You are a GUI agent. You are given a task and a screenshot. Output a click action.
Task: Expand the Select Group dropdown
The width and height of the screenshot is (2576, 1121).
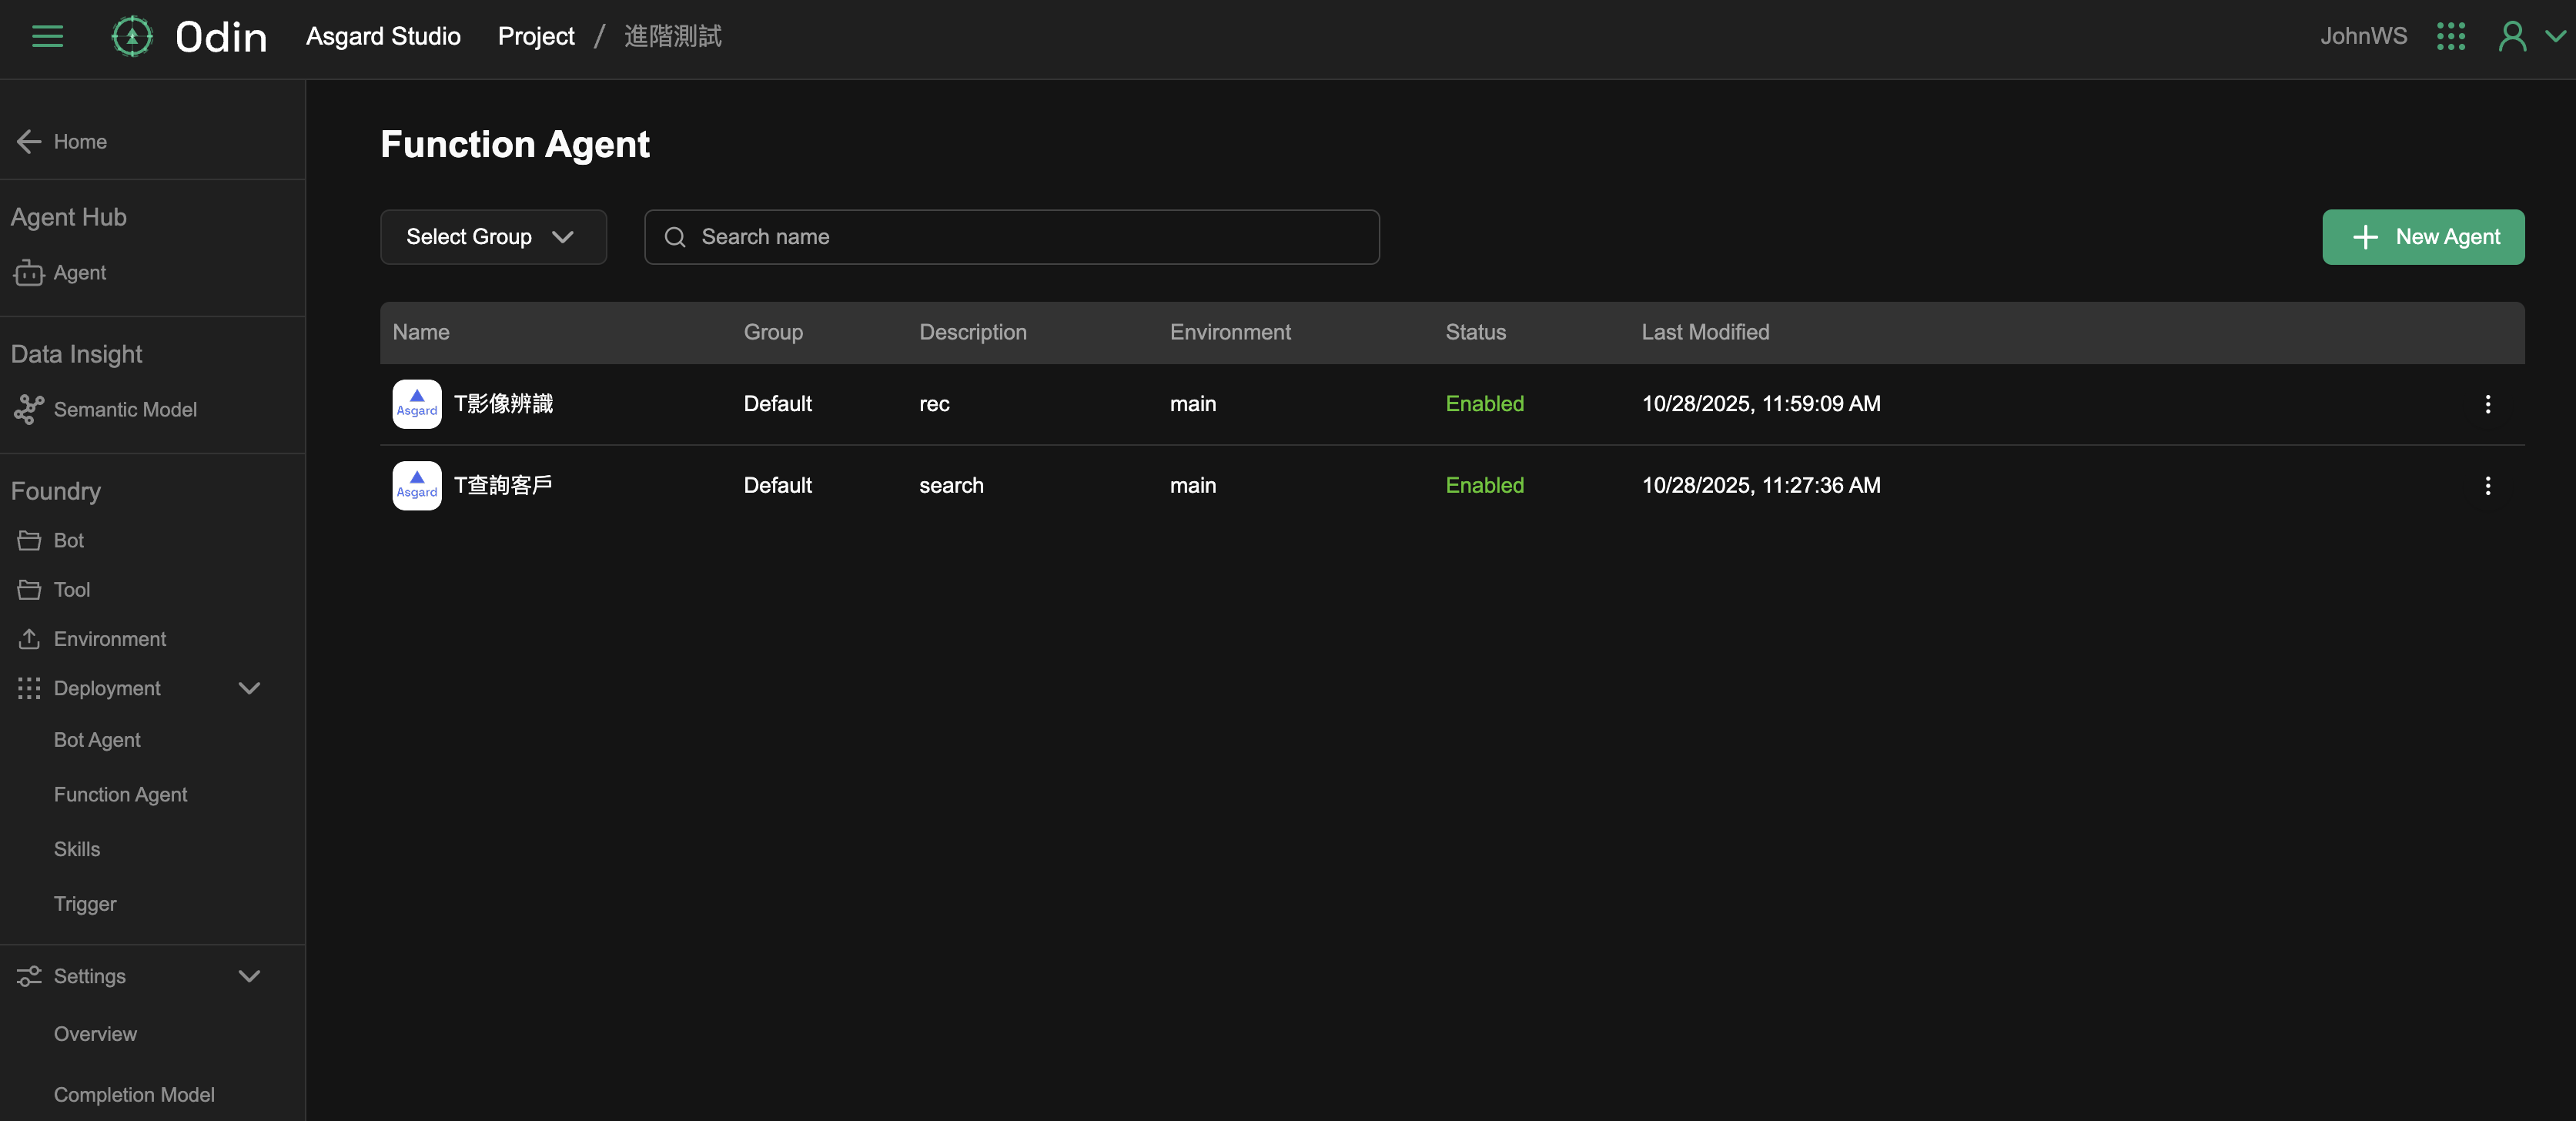pos(493,237)
